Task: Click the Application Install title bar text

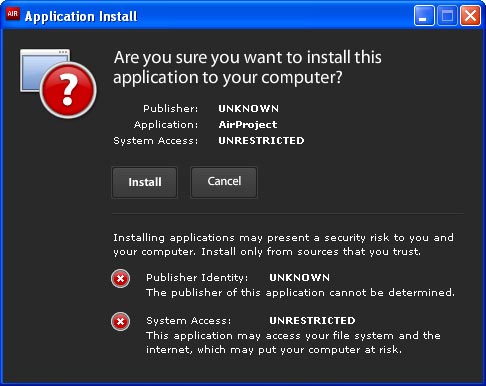Action: pos(81,16)
